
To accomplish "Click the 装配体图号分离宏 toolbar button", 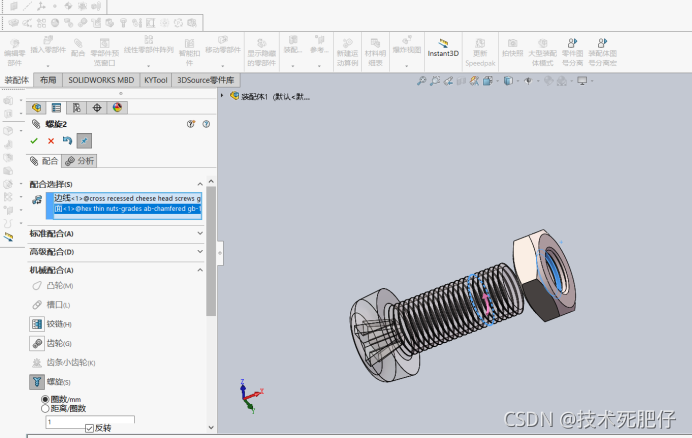I will (x=602, y=52).
